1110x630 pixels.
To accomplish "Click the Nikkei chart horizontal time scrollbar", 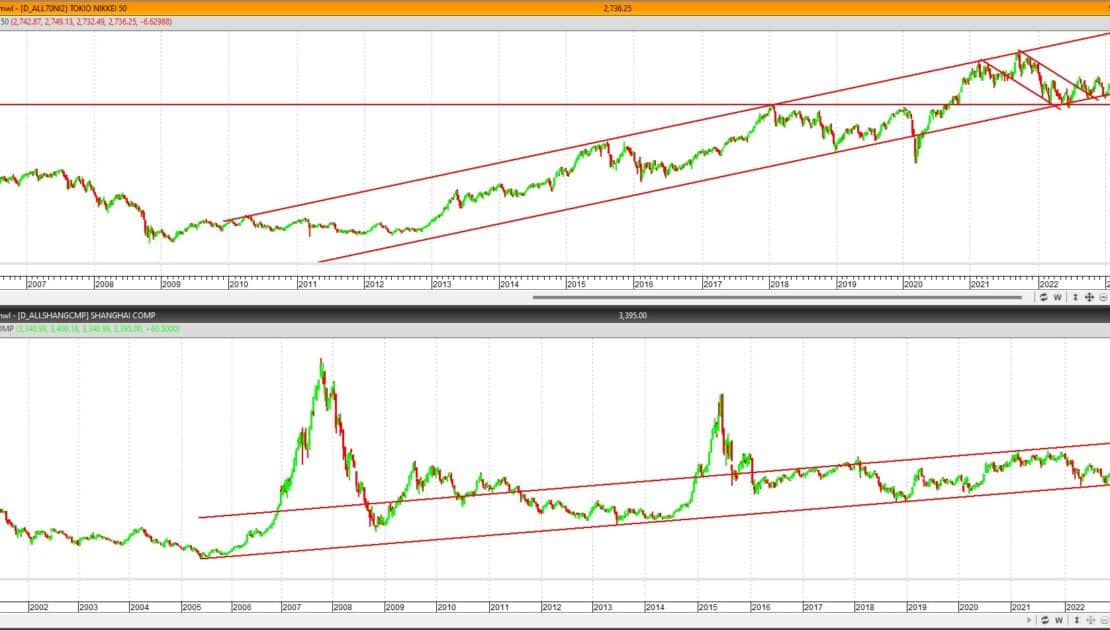I will pyautogui.click(x=777, y=297).
